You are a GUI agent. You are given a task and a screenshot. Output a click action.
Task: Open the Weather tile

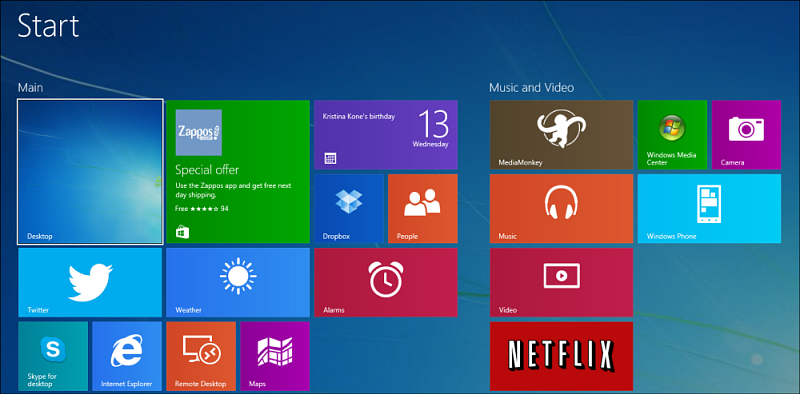(x=238, y=283)
